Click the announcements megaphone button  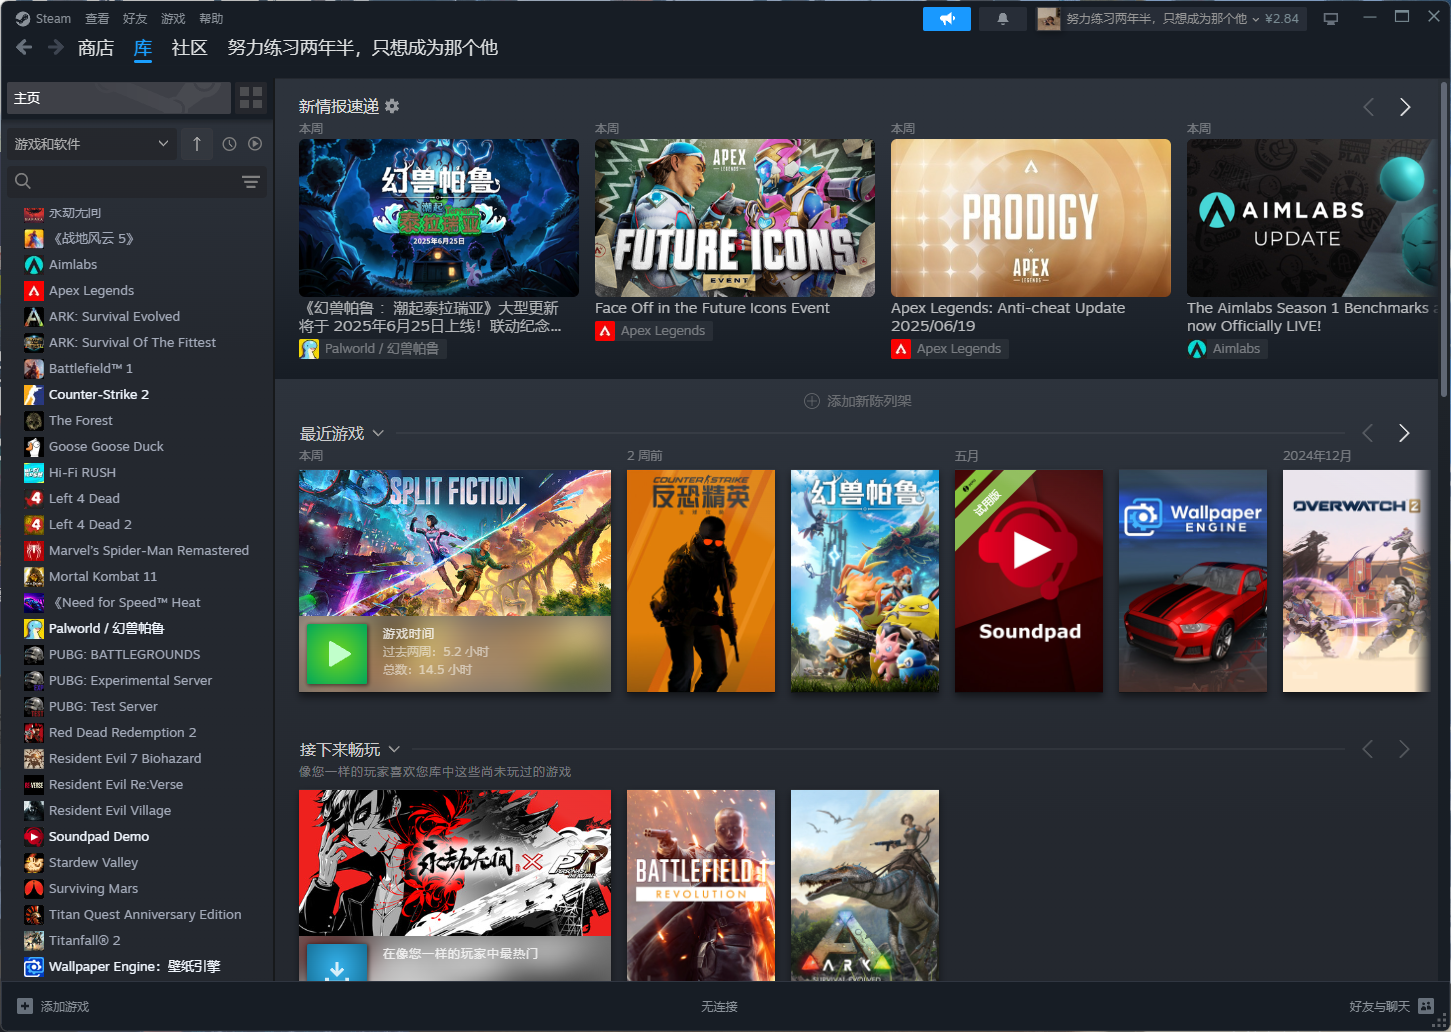(947, 19)
